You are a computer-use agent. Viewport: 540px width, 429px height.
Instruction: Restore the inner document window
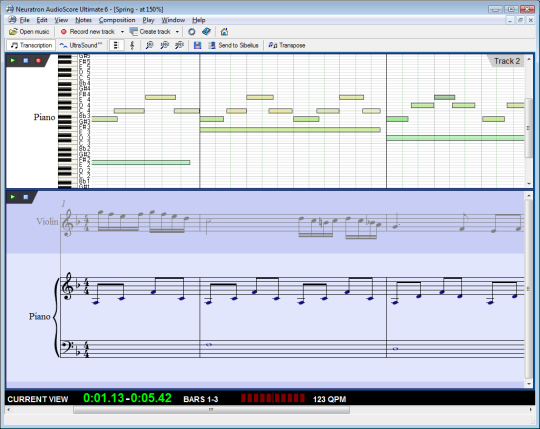[520, 20]
